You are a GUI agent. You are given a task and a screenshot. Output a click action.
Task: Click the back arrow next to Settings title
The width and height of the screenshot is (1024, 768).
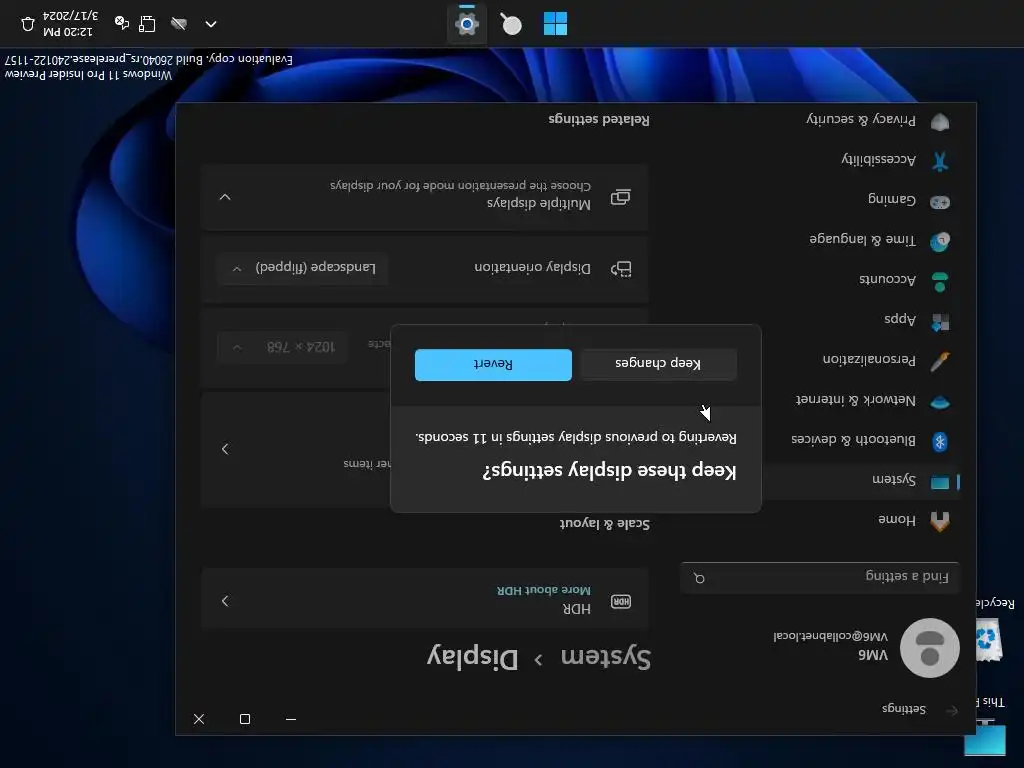[x=952, y=711]
